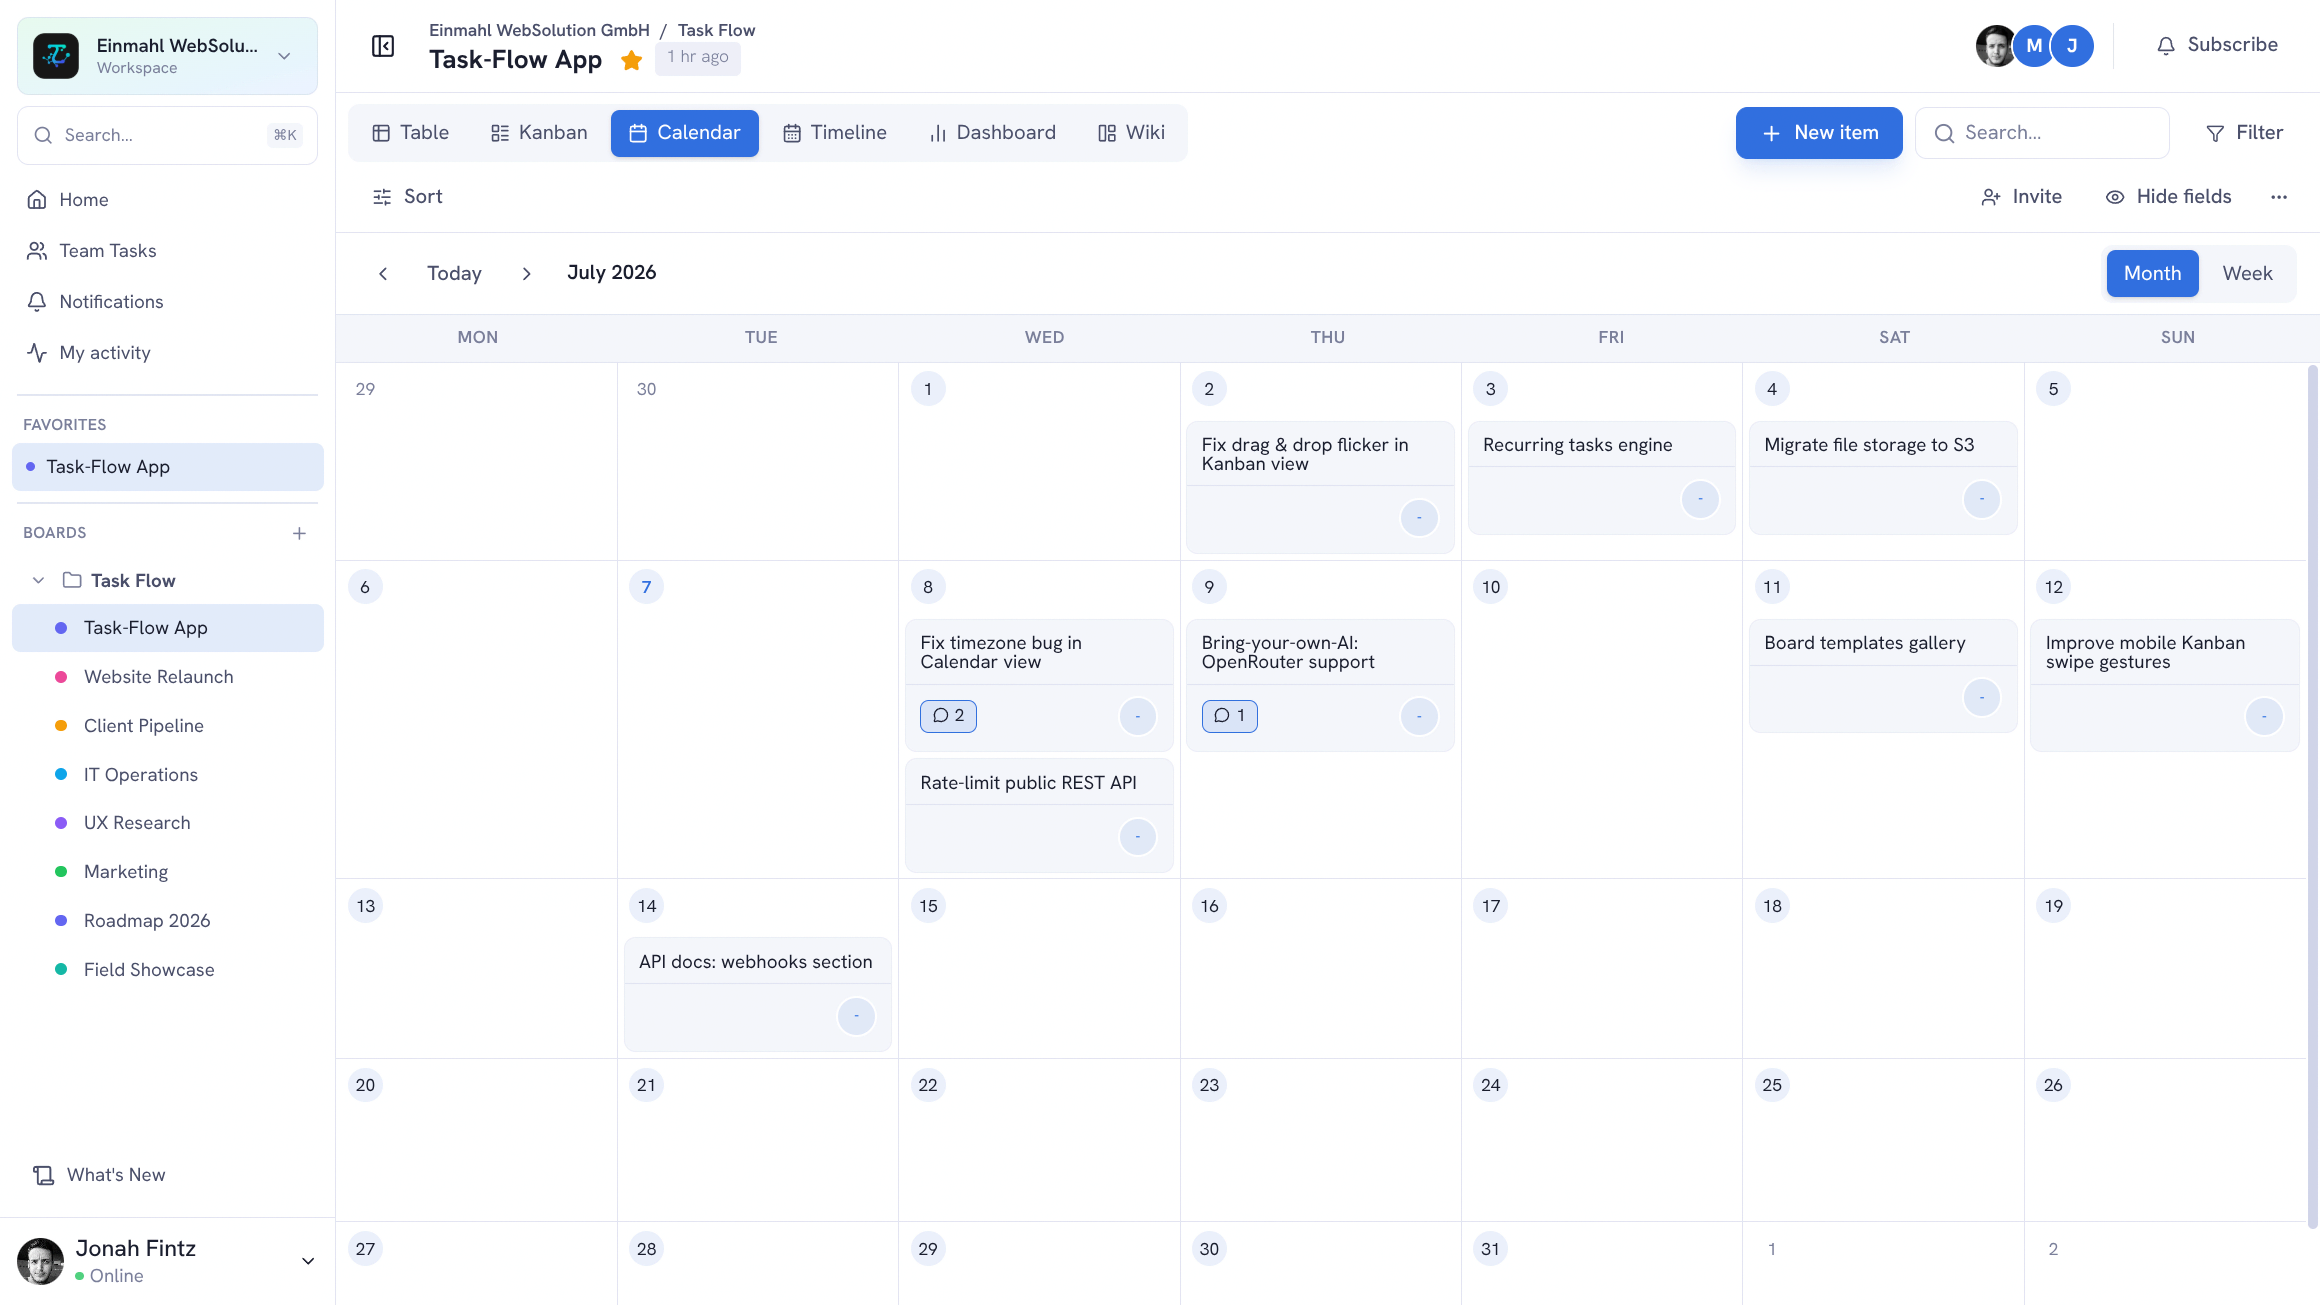
Task: Open My activity in sidebar
Action: (167, 353)
